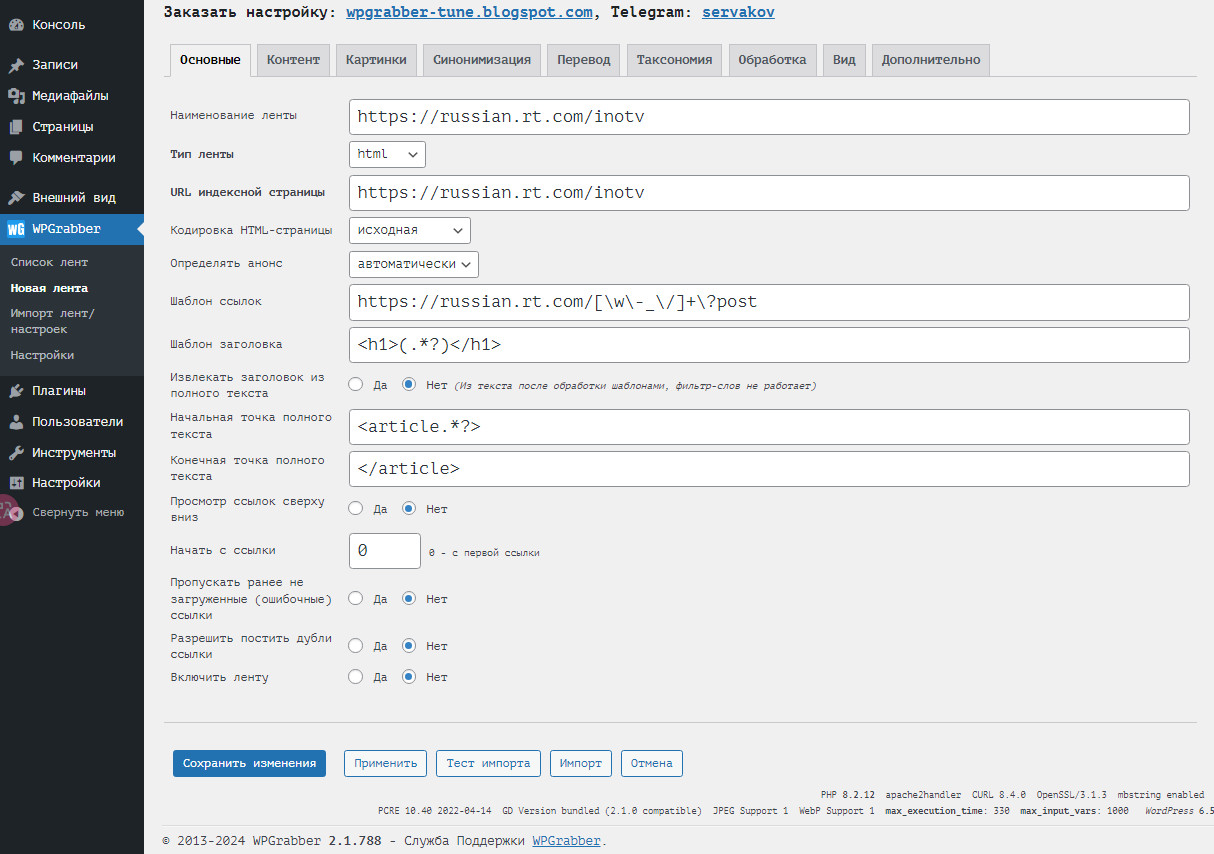
Task: Focus the Начальная точка полного текста field
Action: pyautogui.click(x=769, y=426)
